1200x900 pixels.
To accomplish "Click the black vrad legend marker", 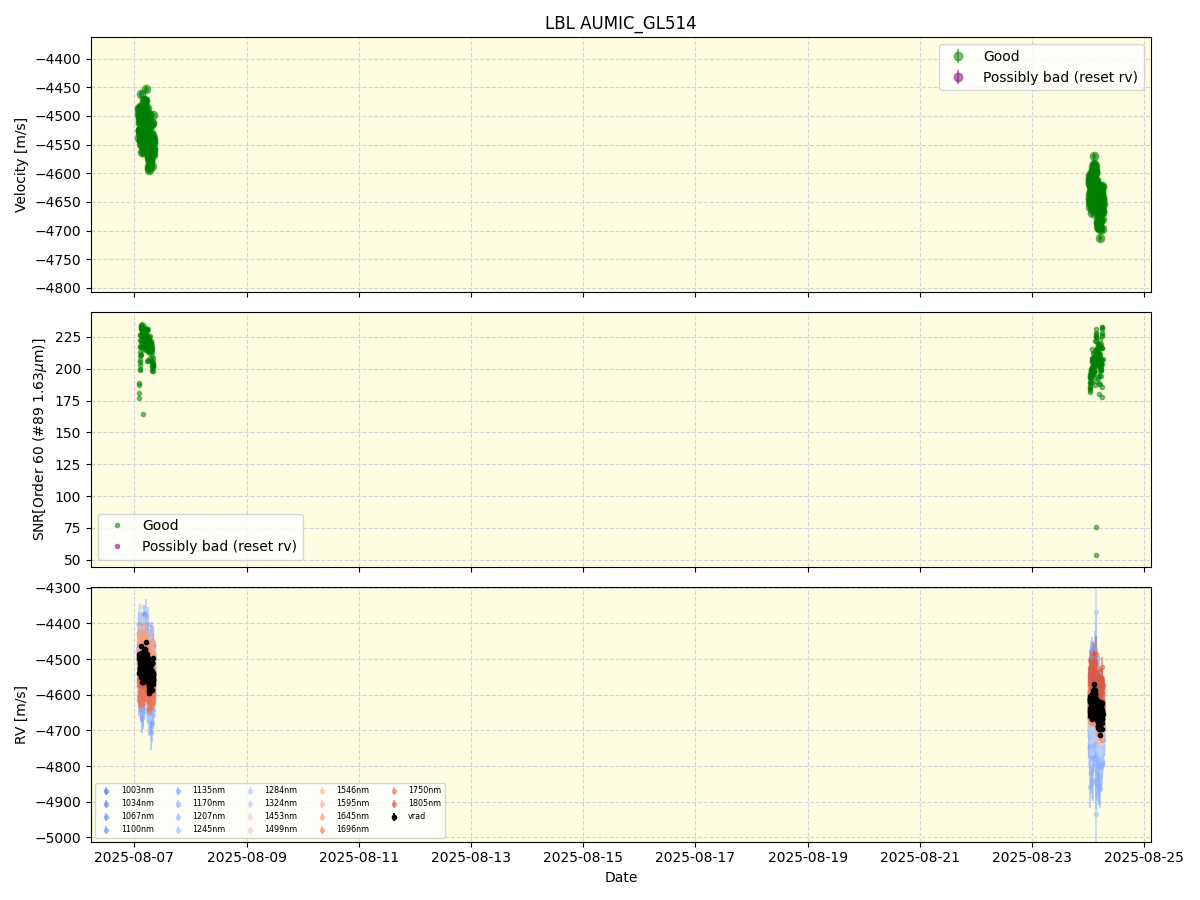I will point(394,816).
